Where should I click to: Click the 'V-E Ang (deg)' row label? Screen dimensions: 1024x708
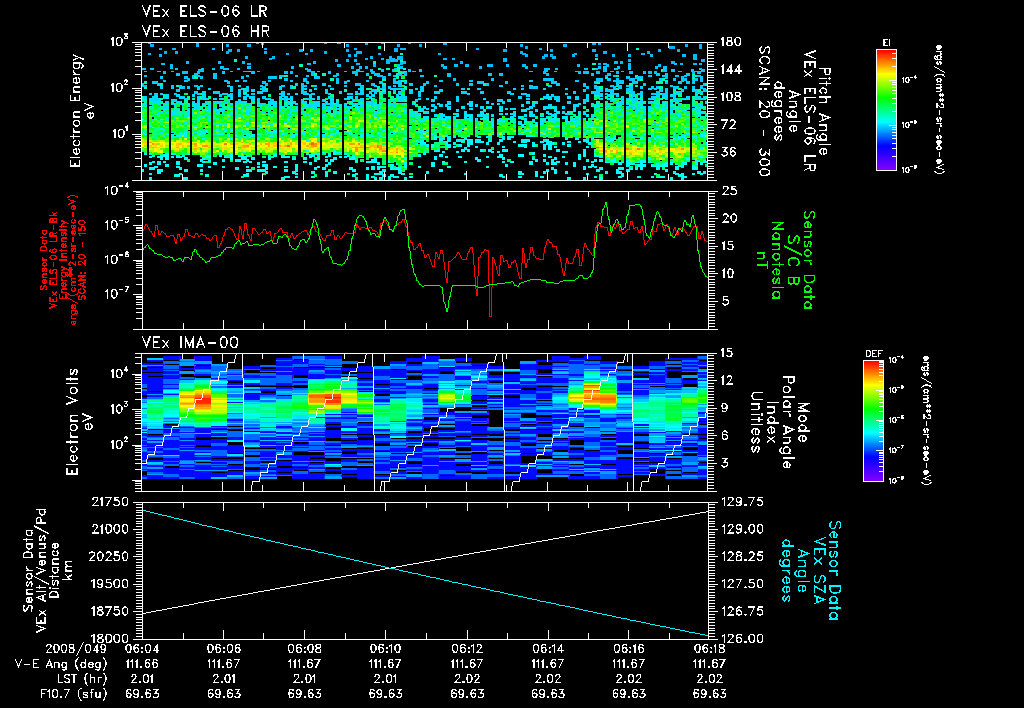click(x=61, y=664)
